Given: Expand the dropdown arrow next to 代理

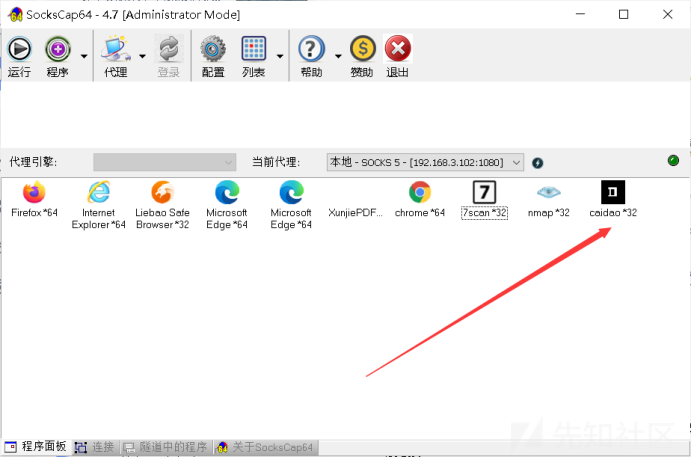Looking at the screenshot, I should click(x=142, y=56).
